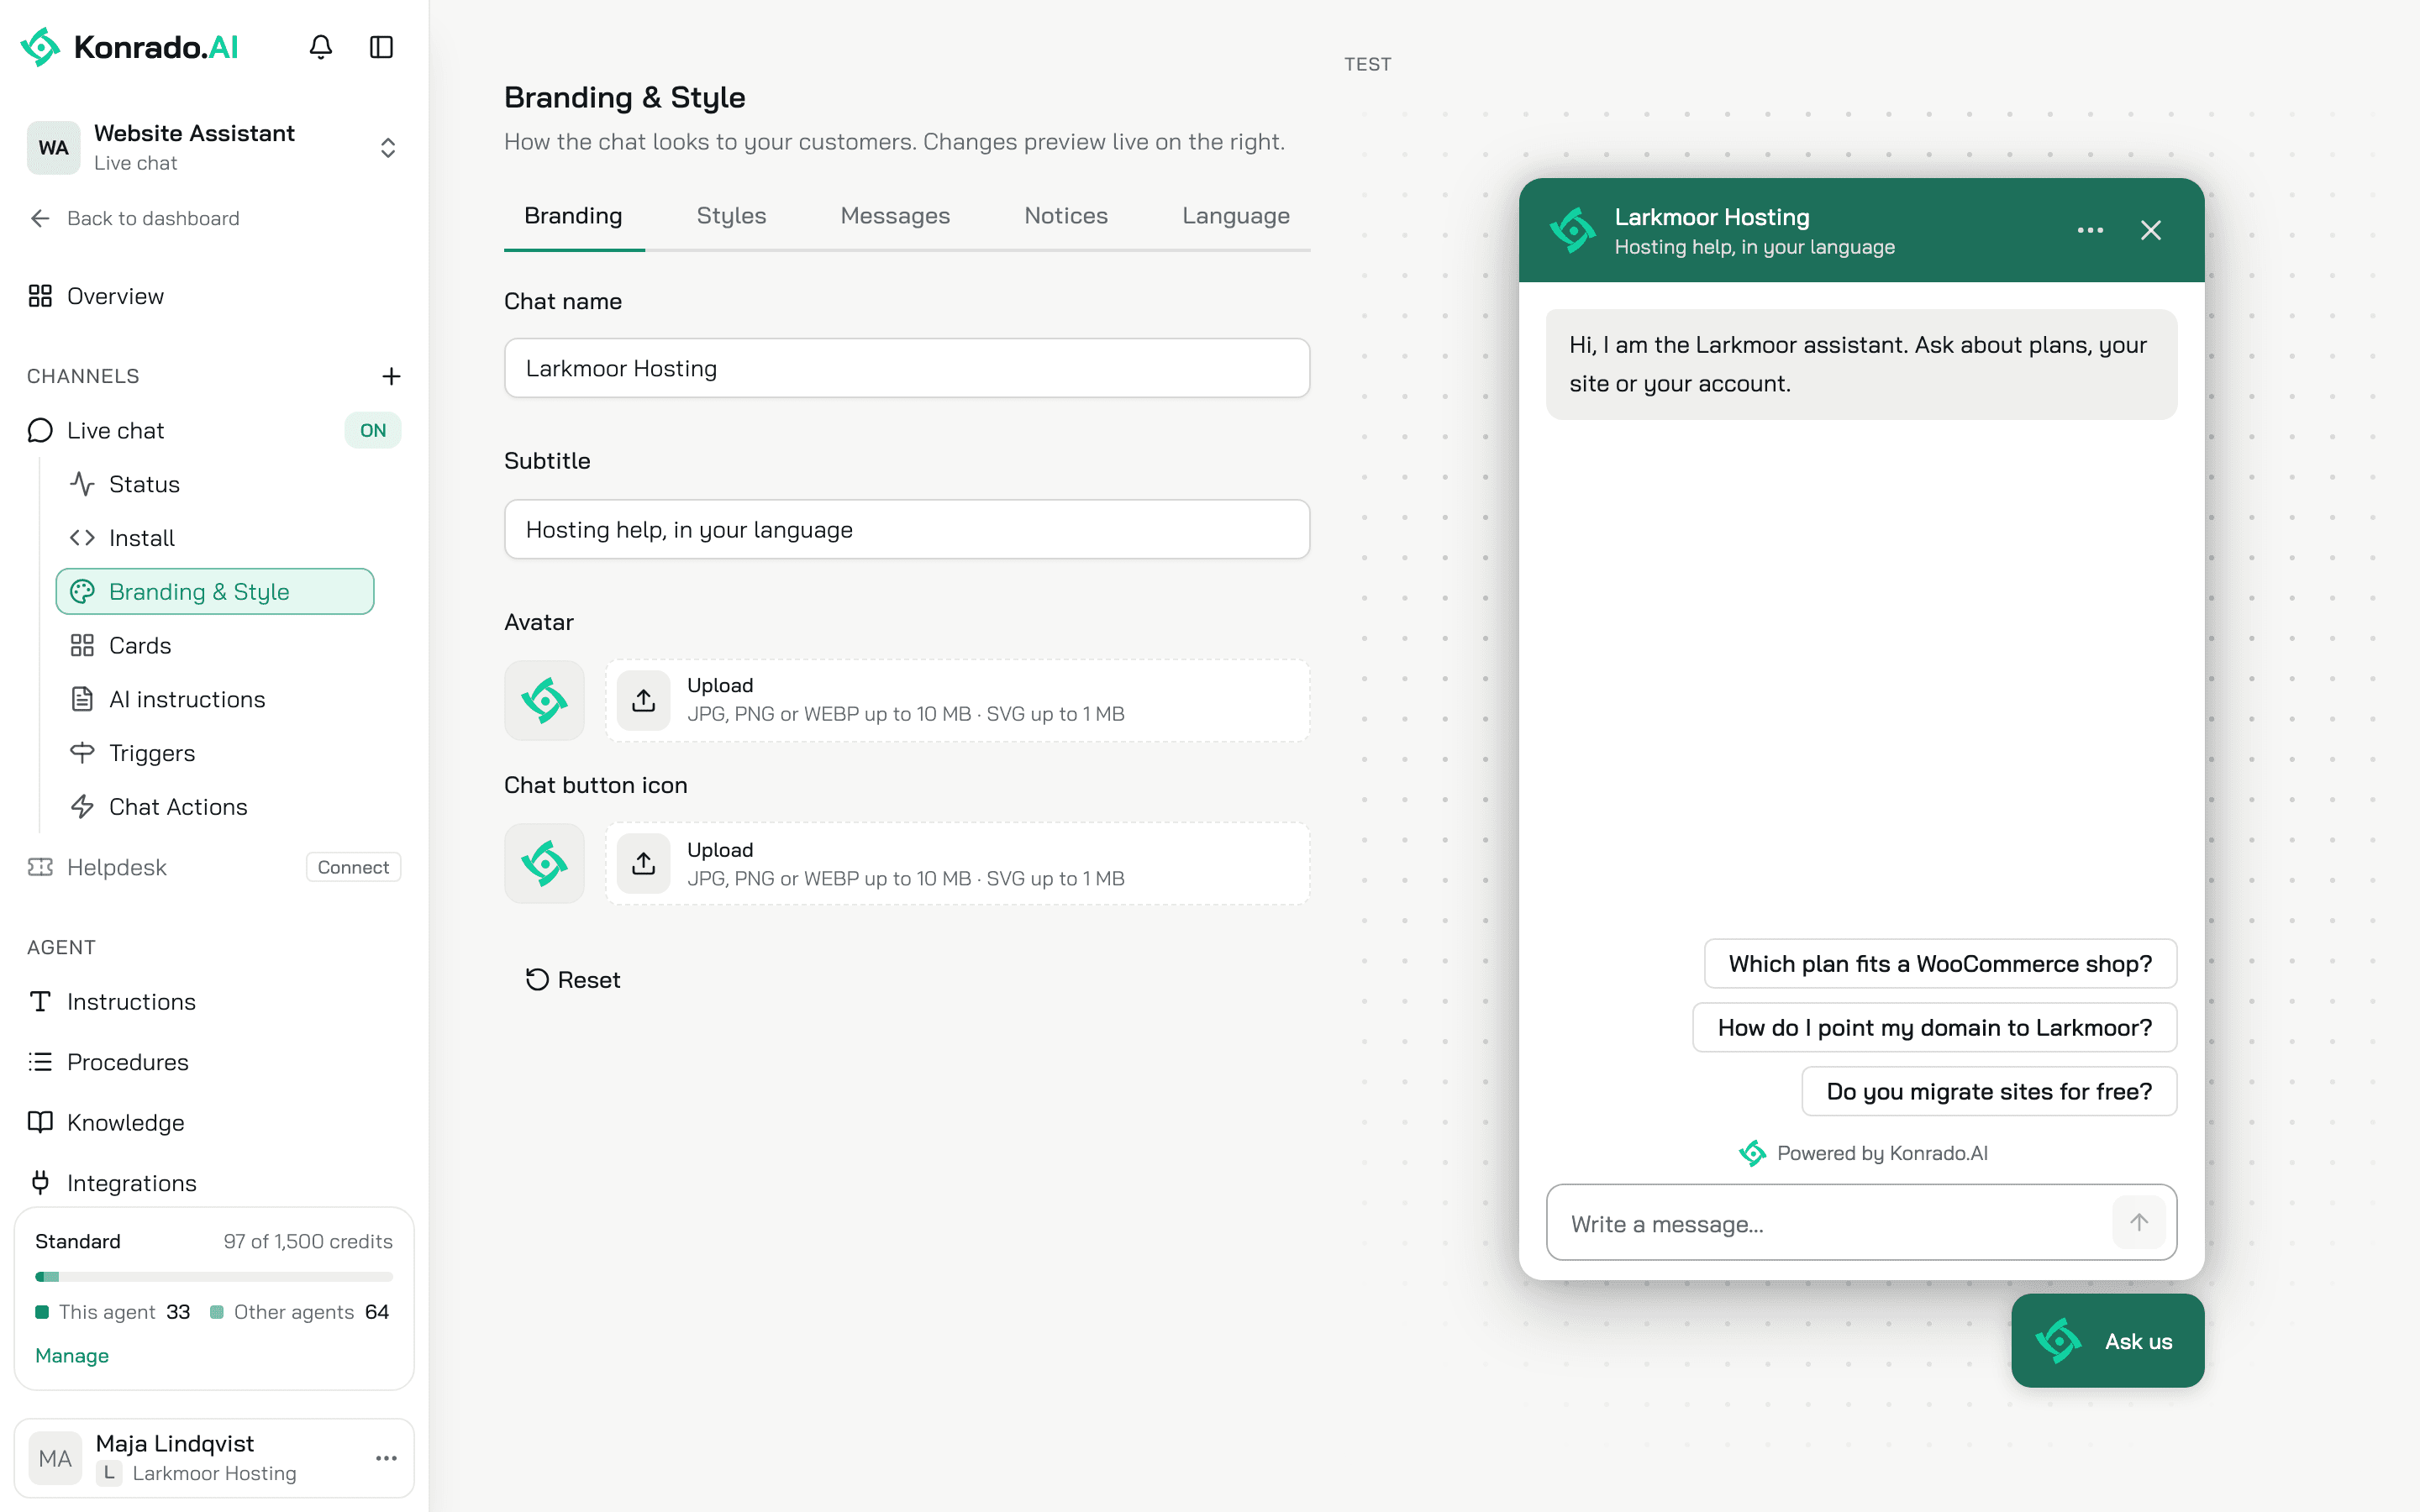This screenshot has width=2420, height=1512.
Task: Choose 'Which plan fits a WooCommerce shop?'
Action: (1940, 963)
